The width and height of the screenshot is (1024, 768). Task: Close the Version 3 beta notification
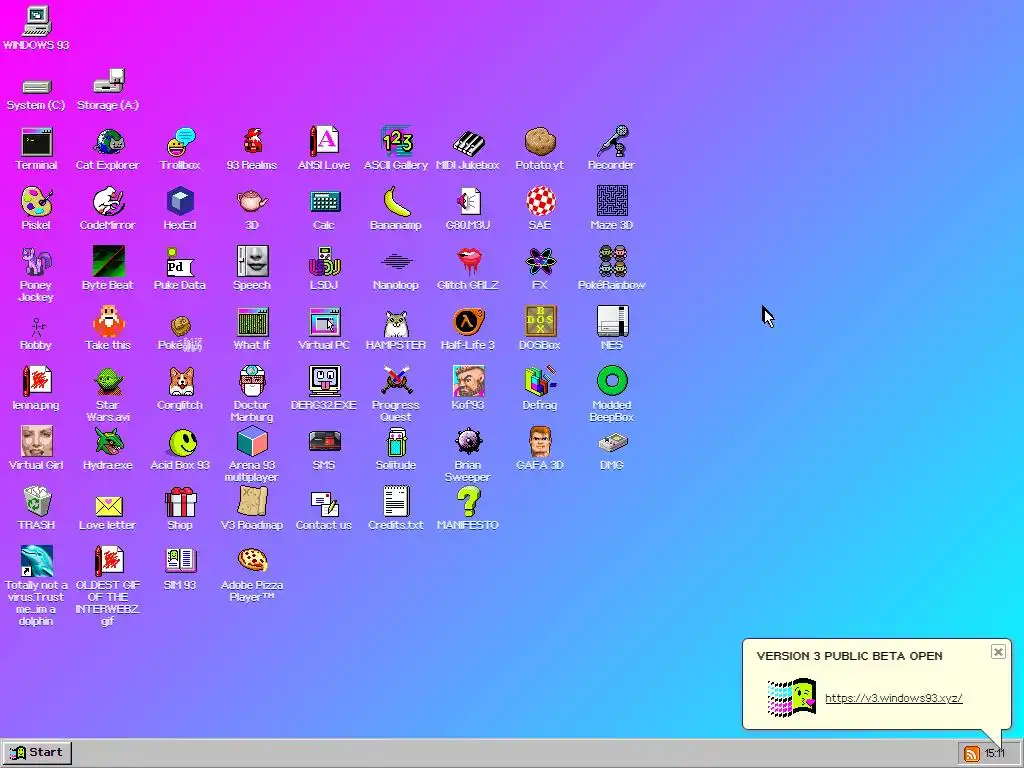[x=998, y=652]
